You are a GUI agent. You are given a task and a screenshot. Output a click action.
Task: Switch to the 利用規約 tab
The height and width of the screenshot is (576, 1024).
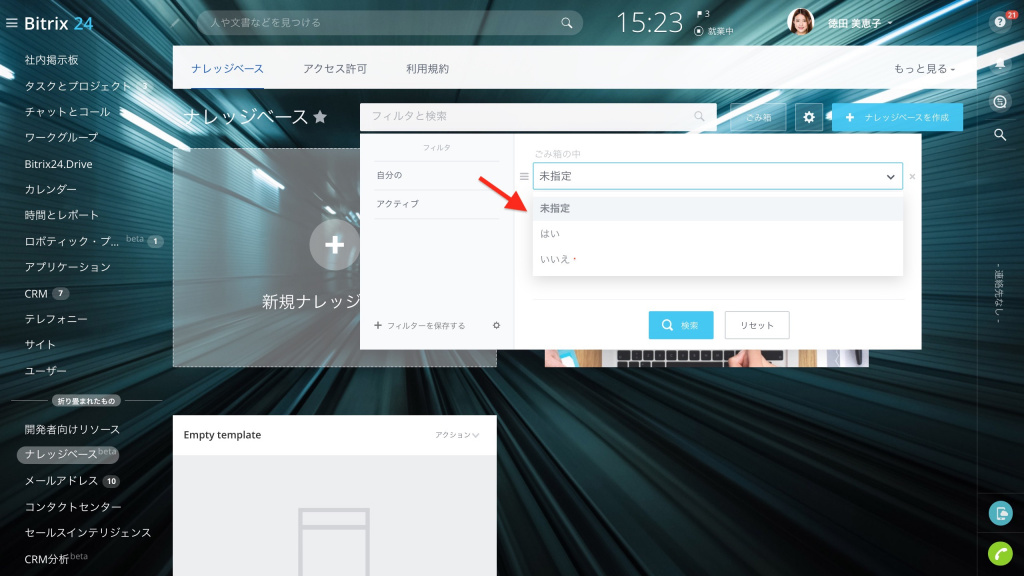tap(427, 69)
